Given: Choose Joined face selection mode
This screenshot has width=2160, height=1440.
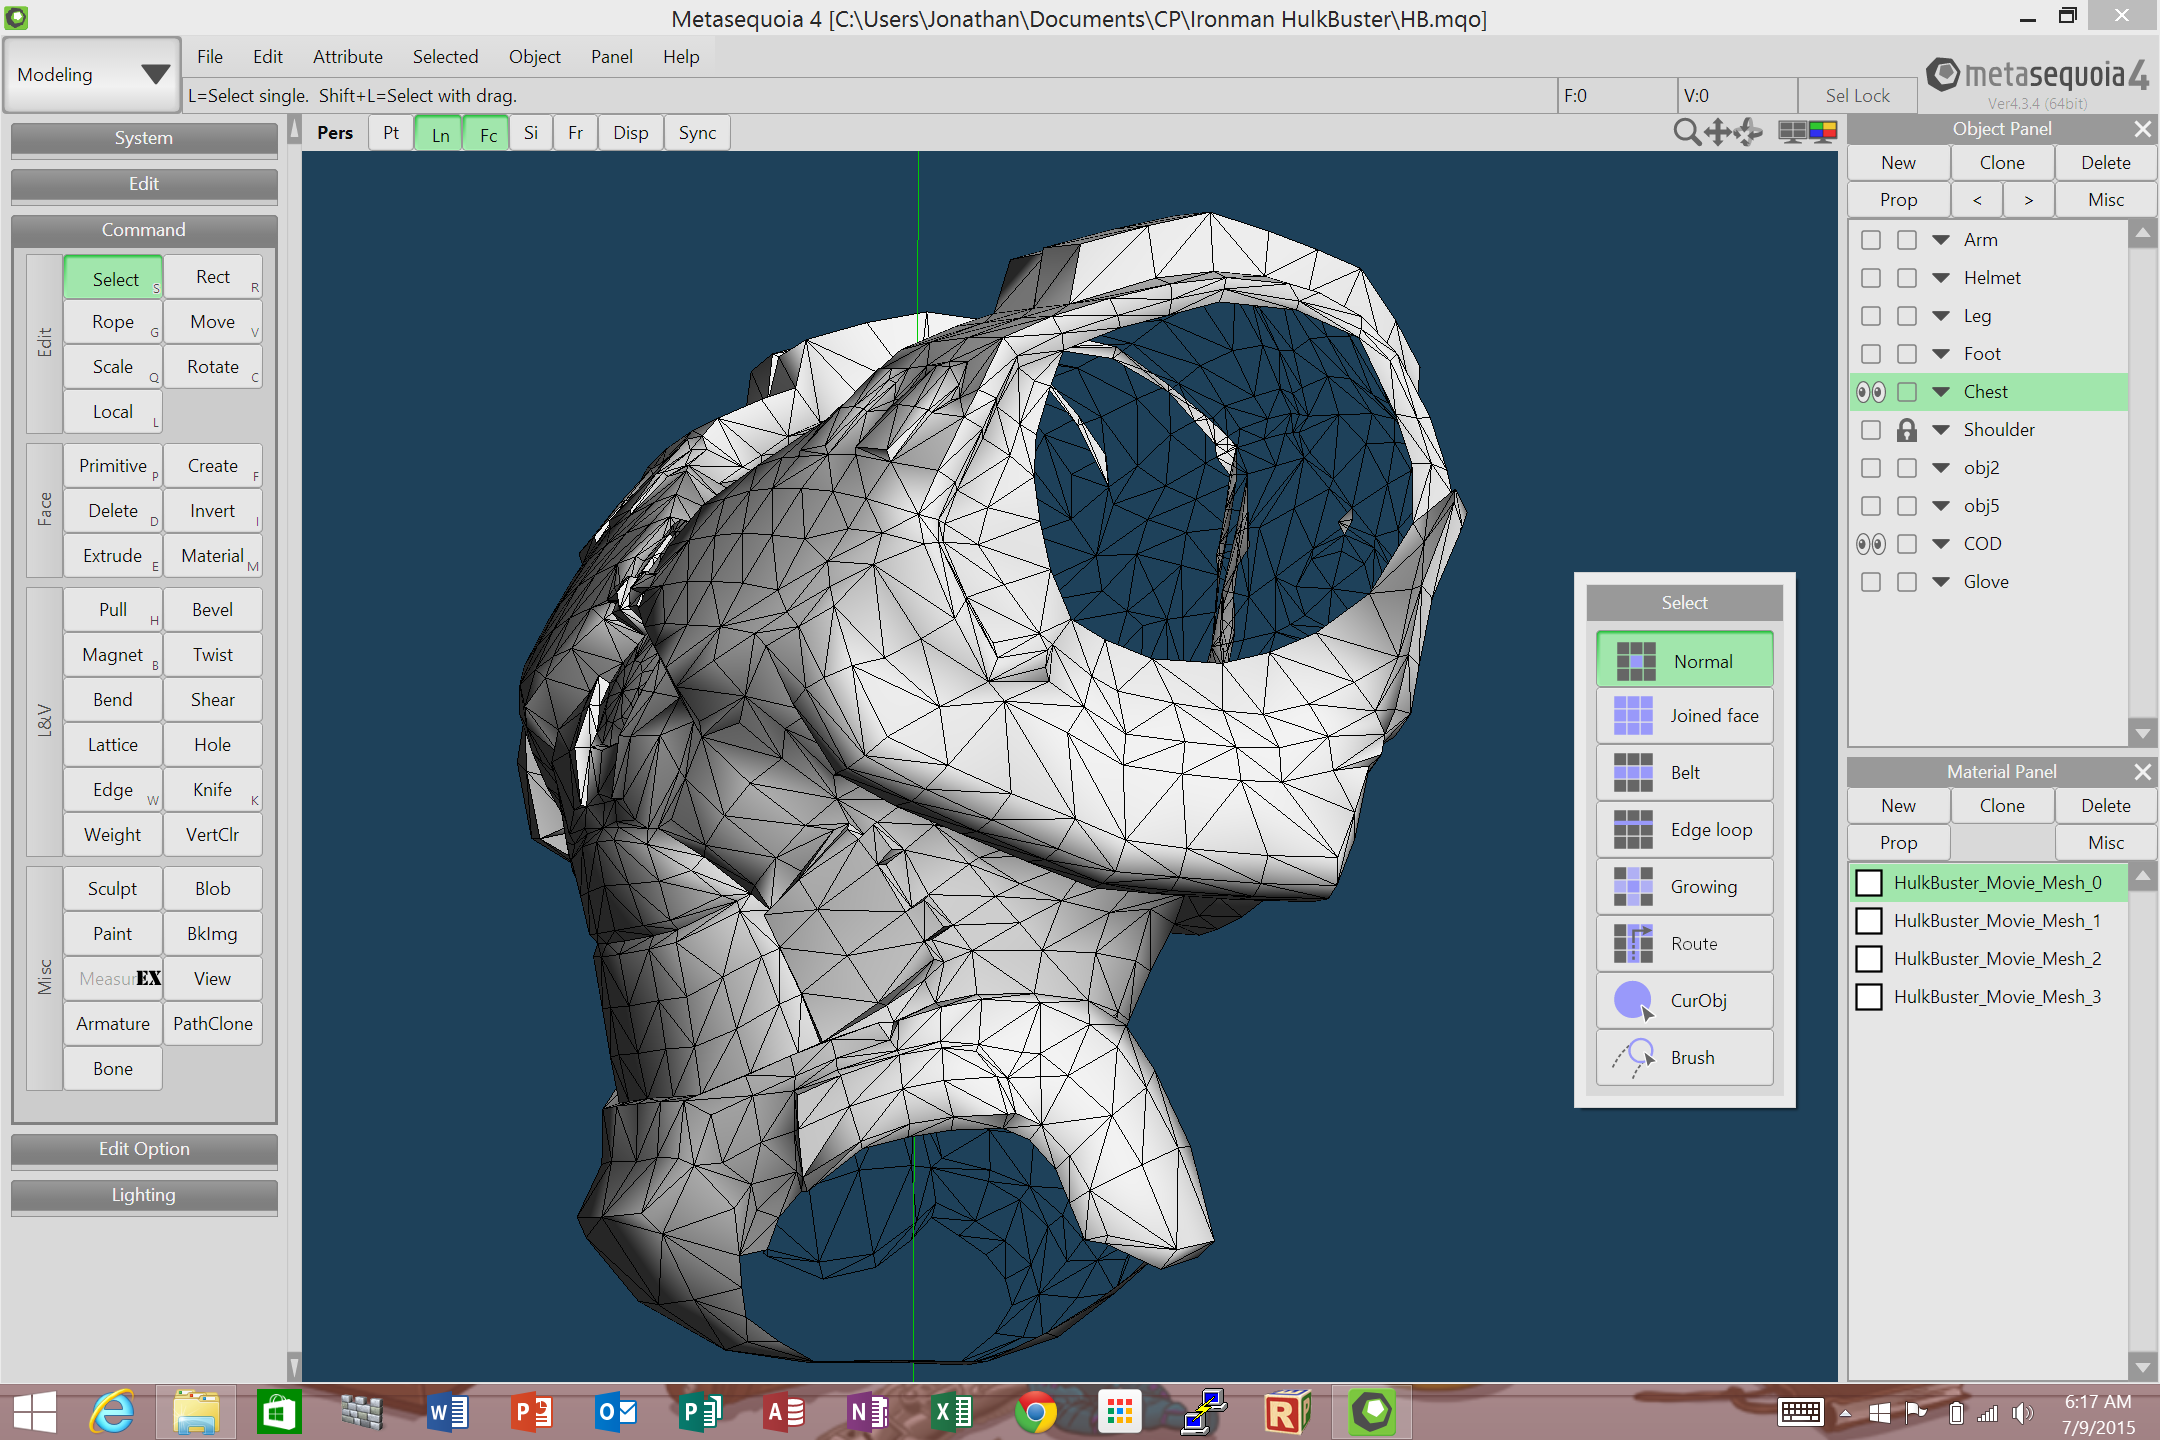Looking at the screenshot, I should click(x=1685, y=716).
